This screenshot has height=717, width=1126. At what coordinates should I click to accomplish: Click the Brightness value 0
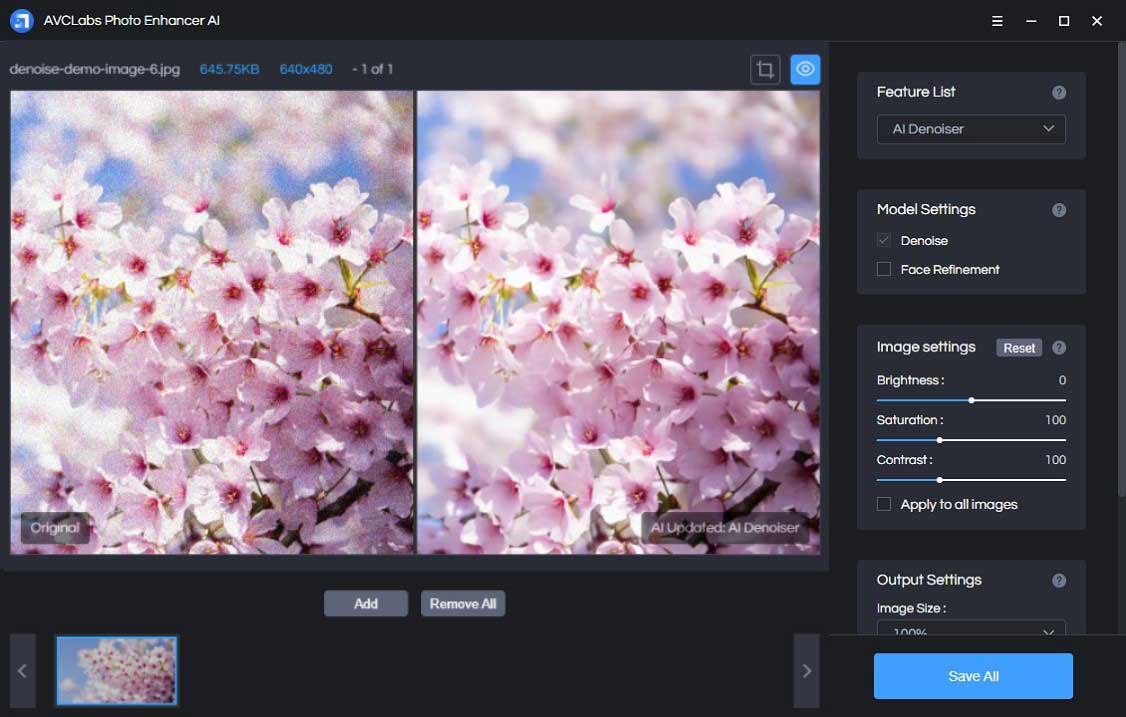click(x=1062, y=380)
